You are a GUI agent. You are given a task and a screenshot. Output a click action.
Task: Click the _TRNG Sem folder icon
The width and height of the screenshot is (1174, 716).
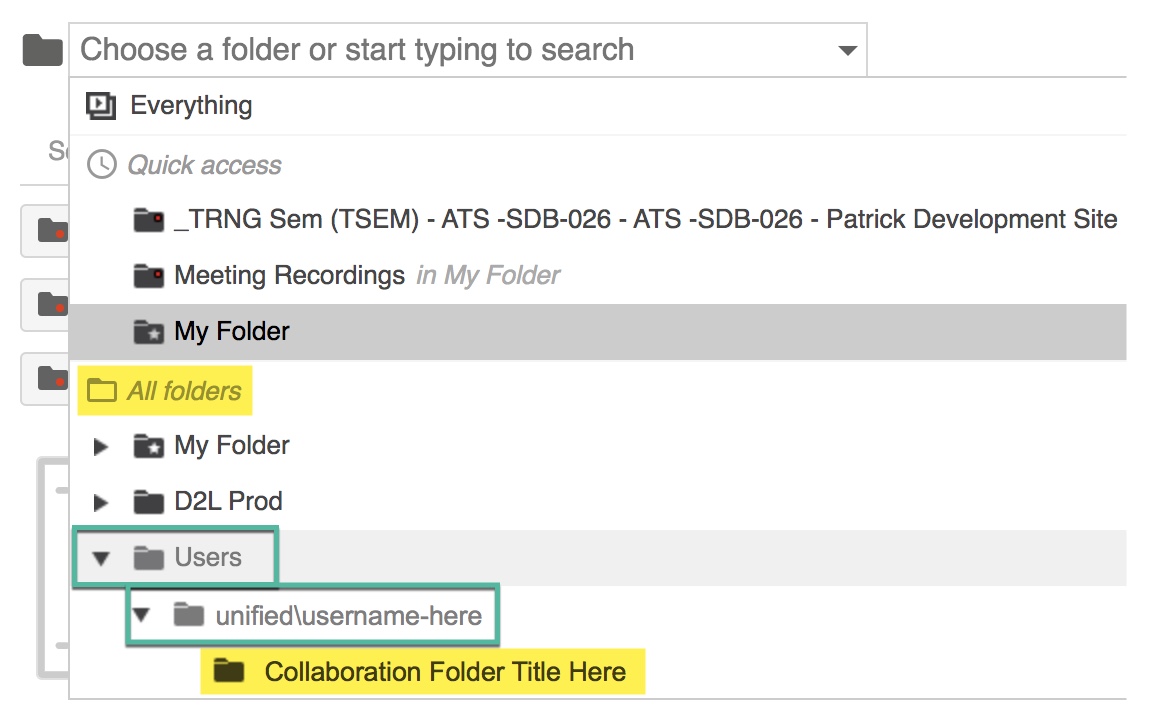click(148, 220)
